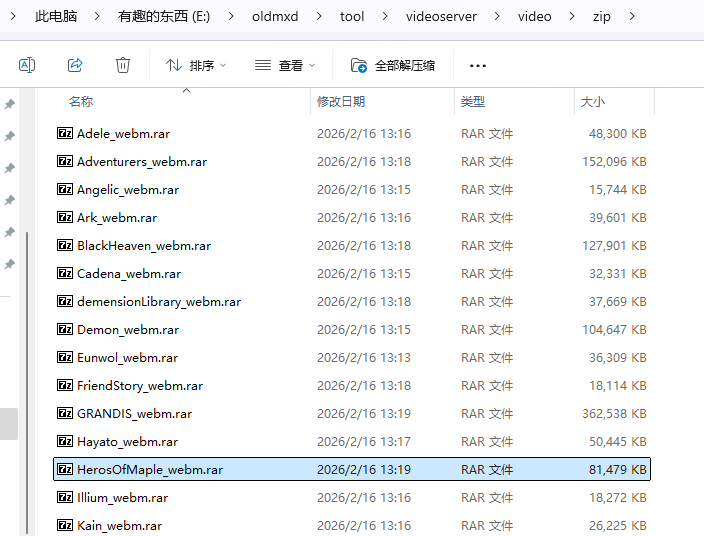Click the first pin icon in sidebar
This screenshot has width=704, height=536.
point(10,104)
